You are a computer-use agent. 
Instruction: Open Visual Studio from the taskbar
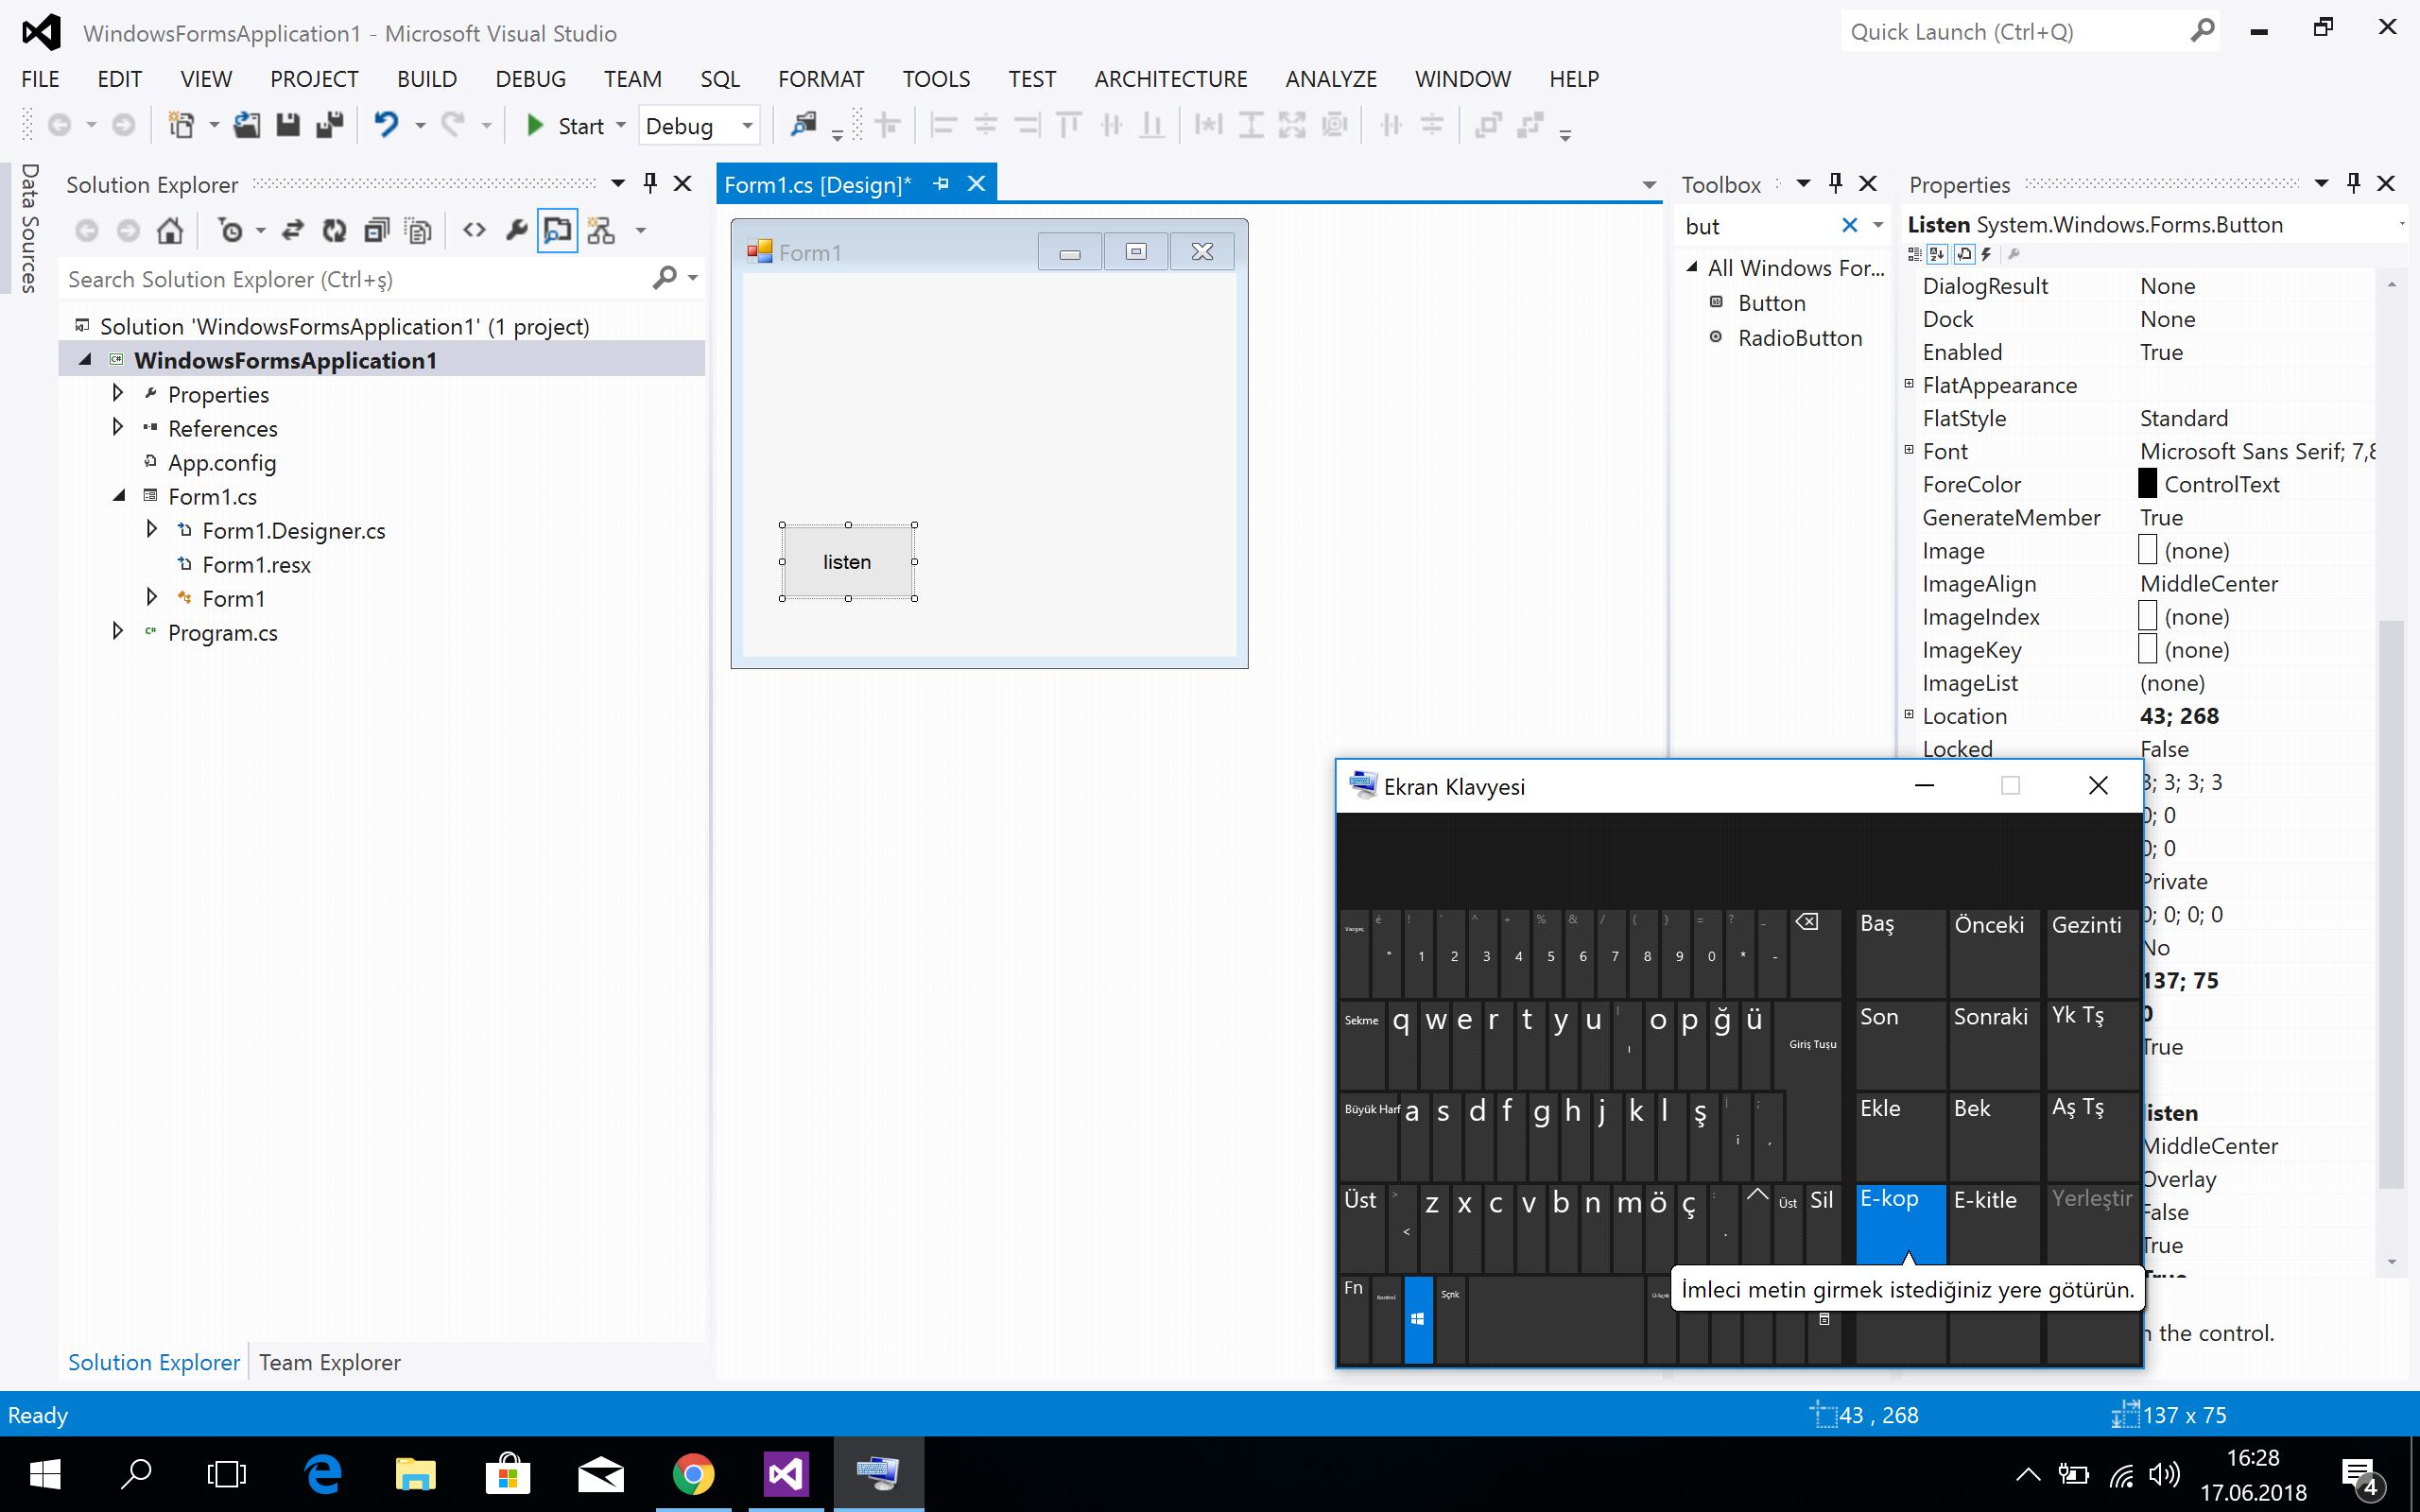786,1474
